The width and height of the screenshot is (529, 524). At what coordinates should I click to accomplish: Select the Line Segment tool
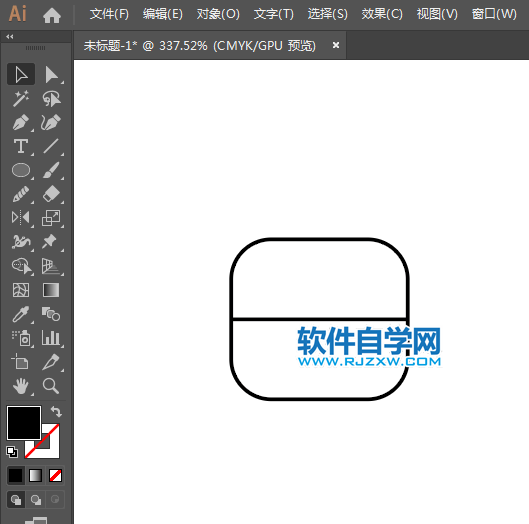coord(51,146)
